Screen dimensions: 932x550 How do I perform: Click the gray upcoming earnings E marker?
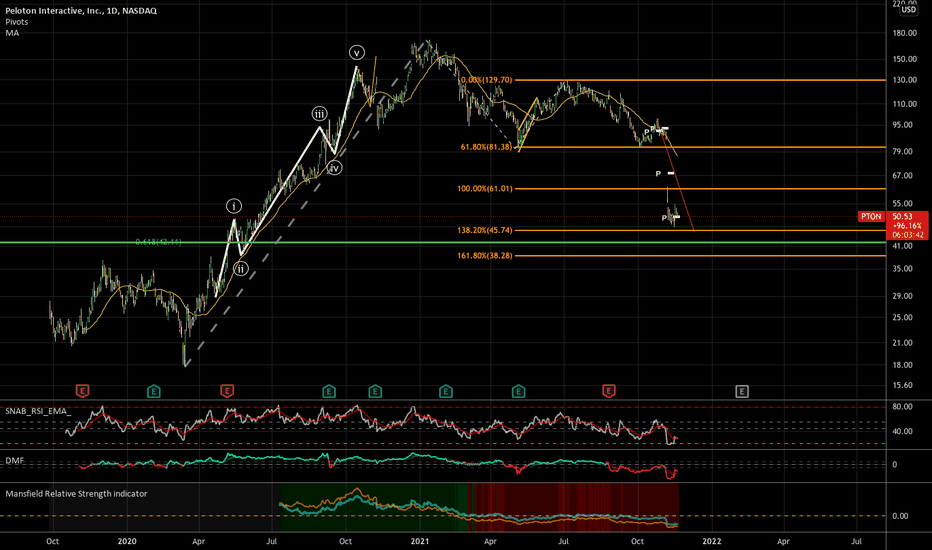[742, 391]
